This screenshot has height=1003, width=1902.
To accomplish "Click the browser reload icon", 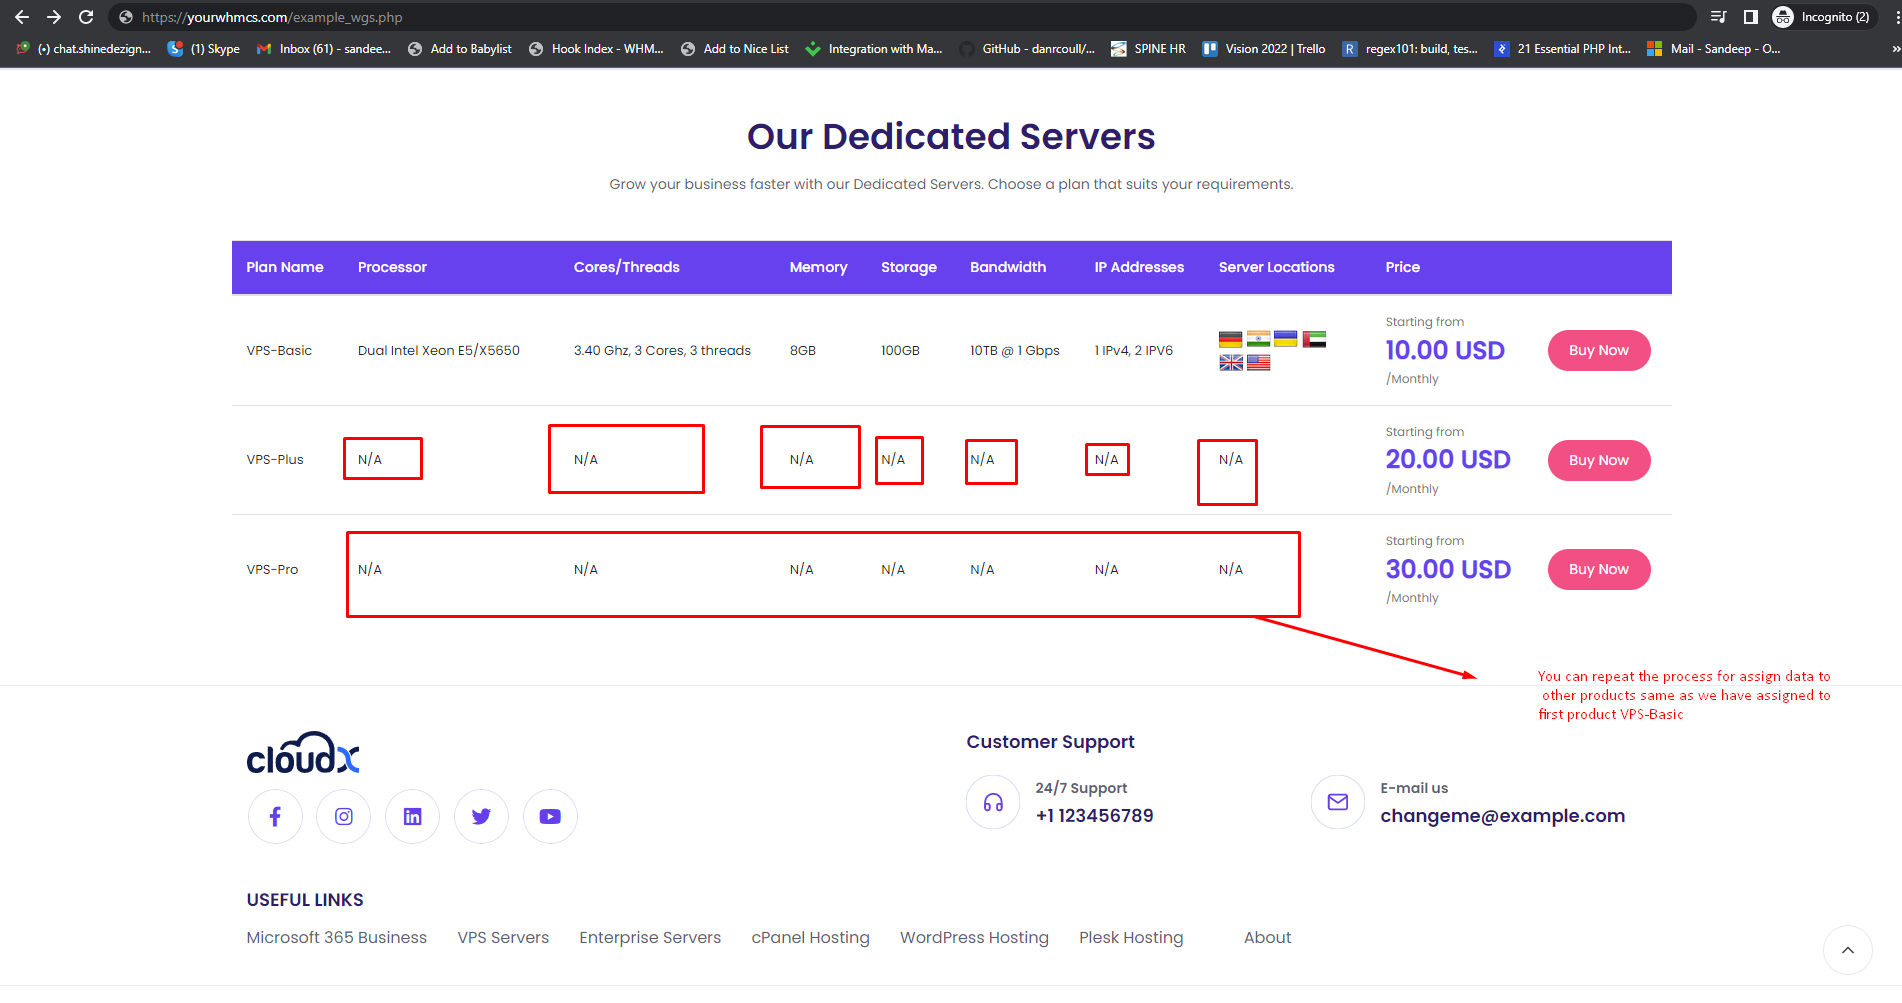I will [x=86, y=17].
